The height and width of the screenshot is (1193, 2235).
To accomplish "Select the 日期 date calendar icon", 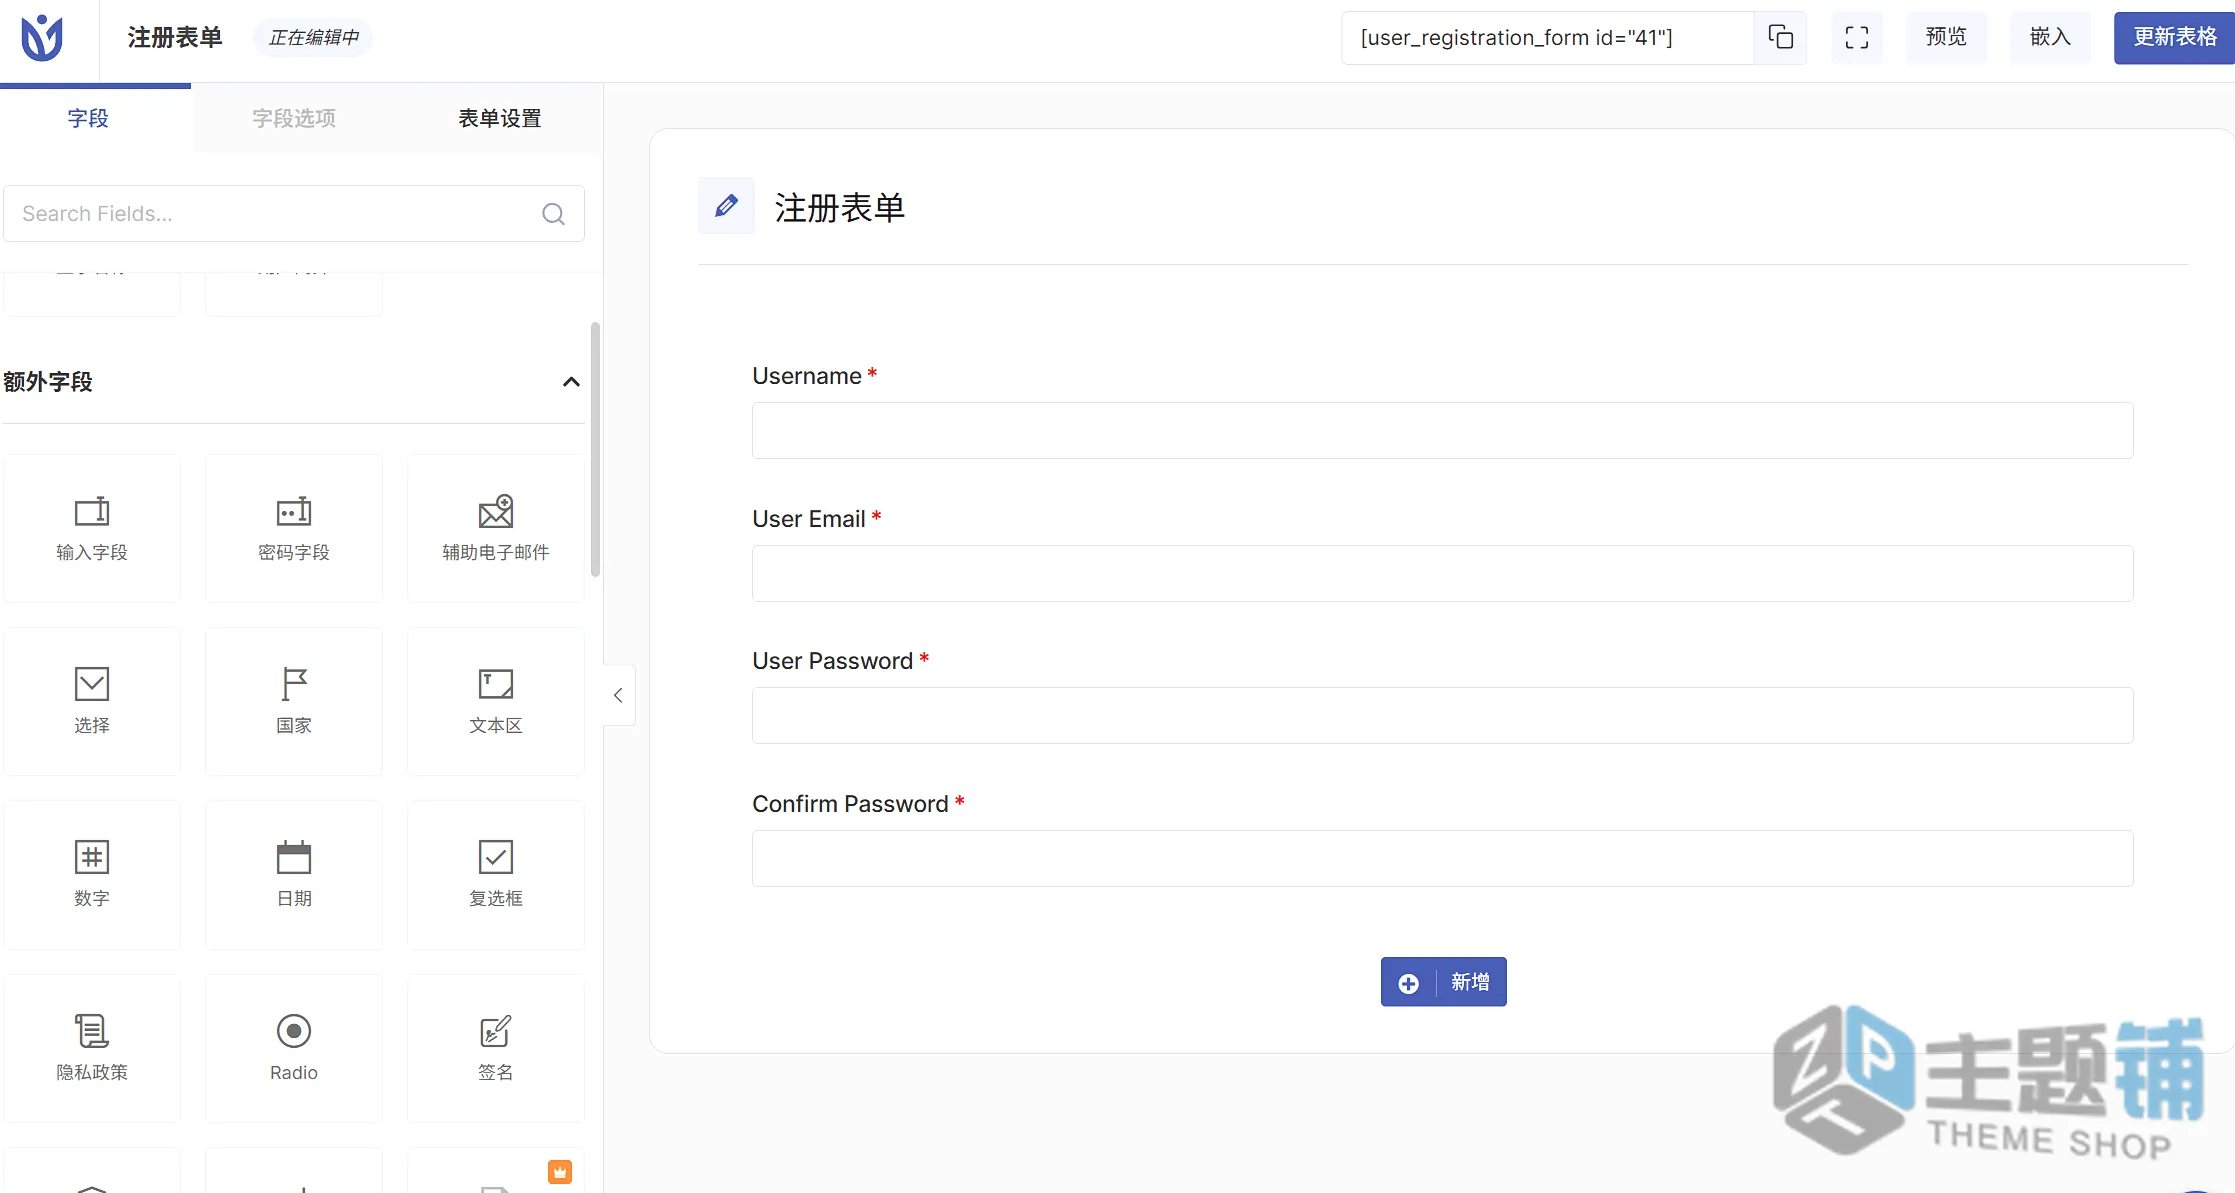I will click(294, 857).
